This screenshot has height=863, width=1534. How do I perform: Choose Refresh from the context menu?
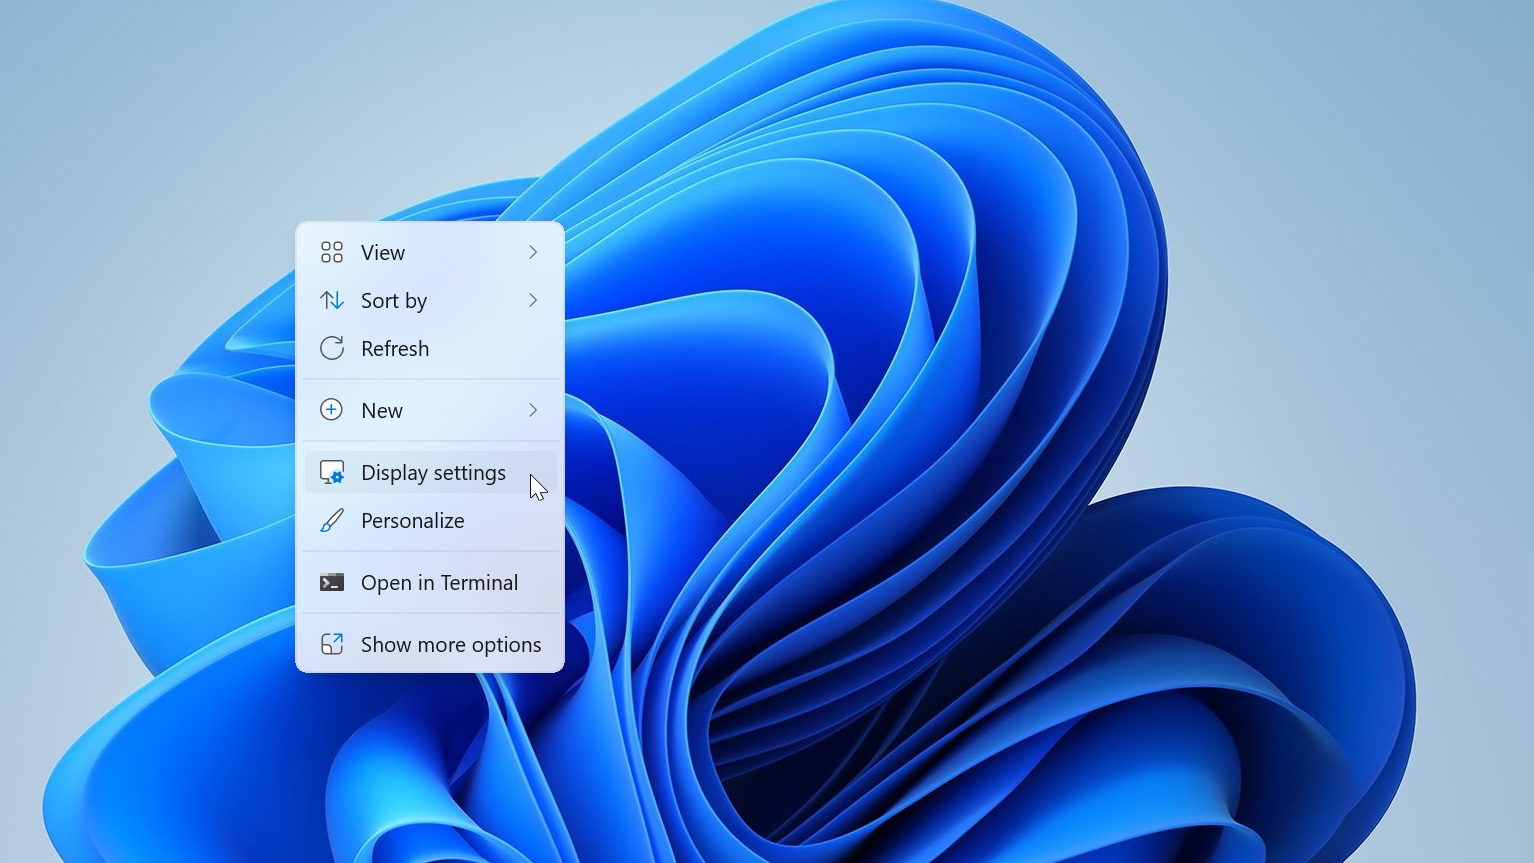[x=395, y=349]
